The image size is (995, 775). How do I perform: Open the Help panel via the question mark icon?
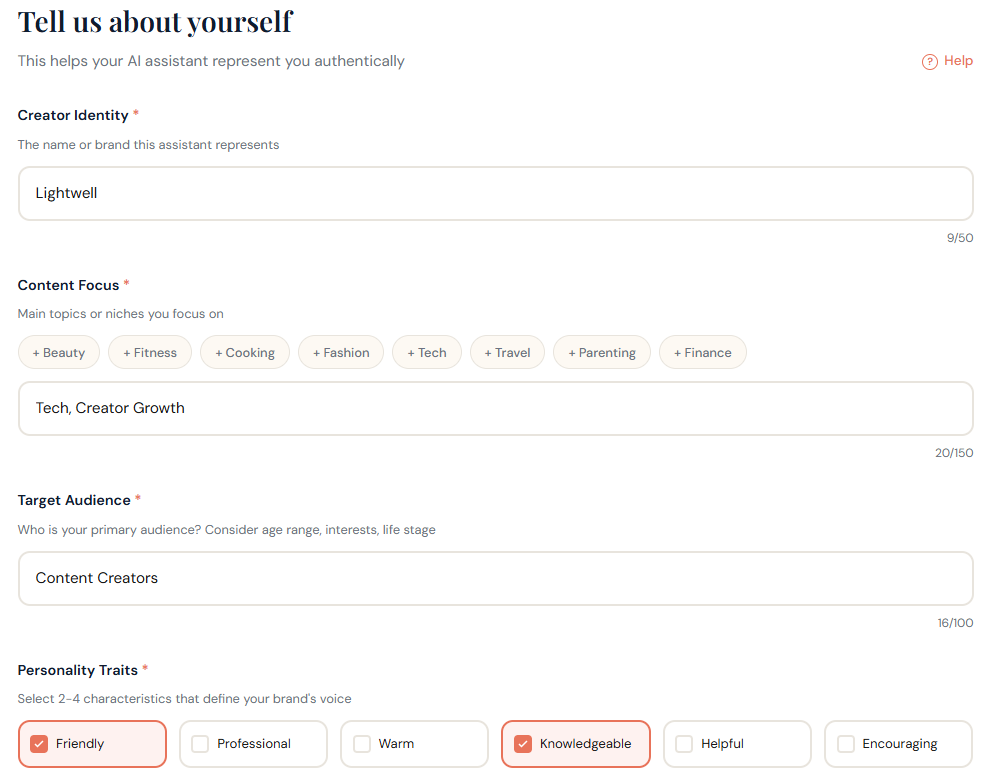click(x=927, y=61)
